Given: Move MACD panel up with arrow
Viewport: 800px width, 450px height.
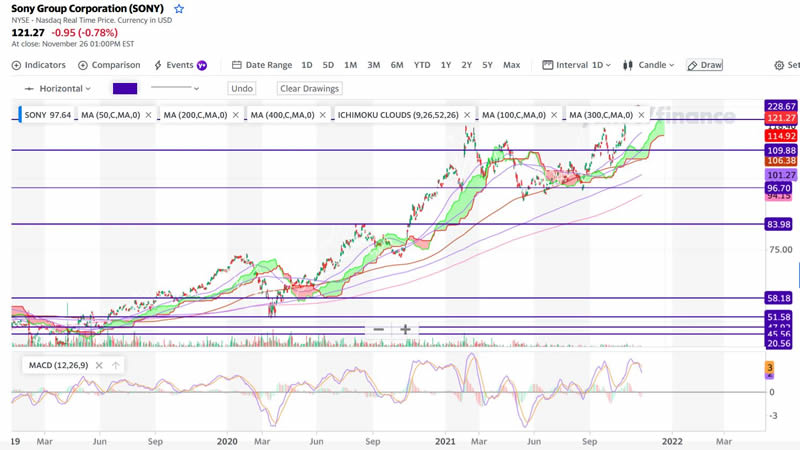Looking at the screenshot, I should (x=116, y=365).
